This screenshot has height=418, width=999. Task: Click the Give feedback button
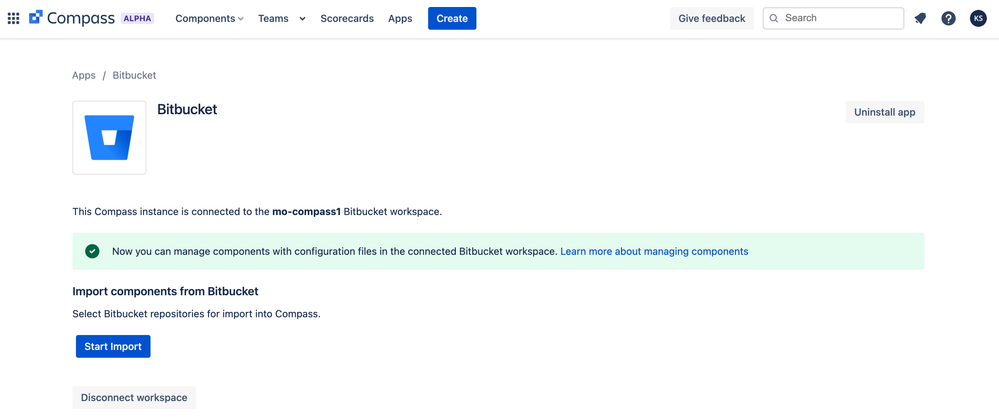712,18
